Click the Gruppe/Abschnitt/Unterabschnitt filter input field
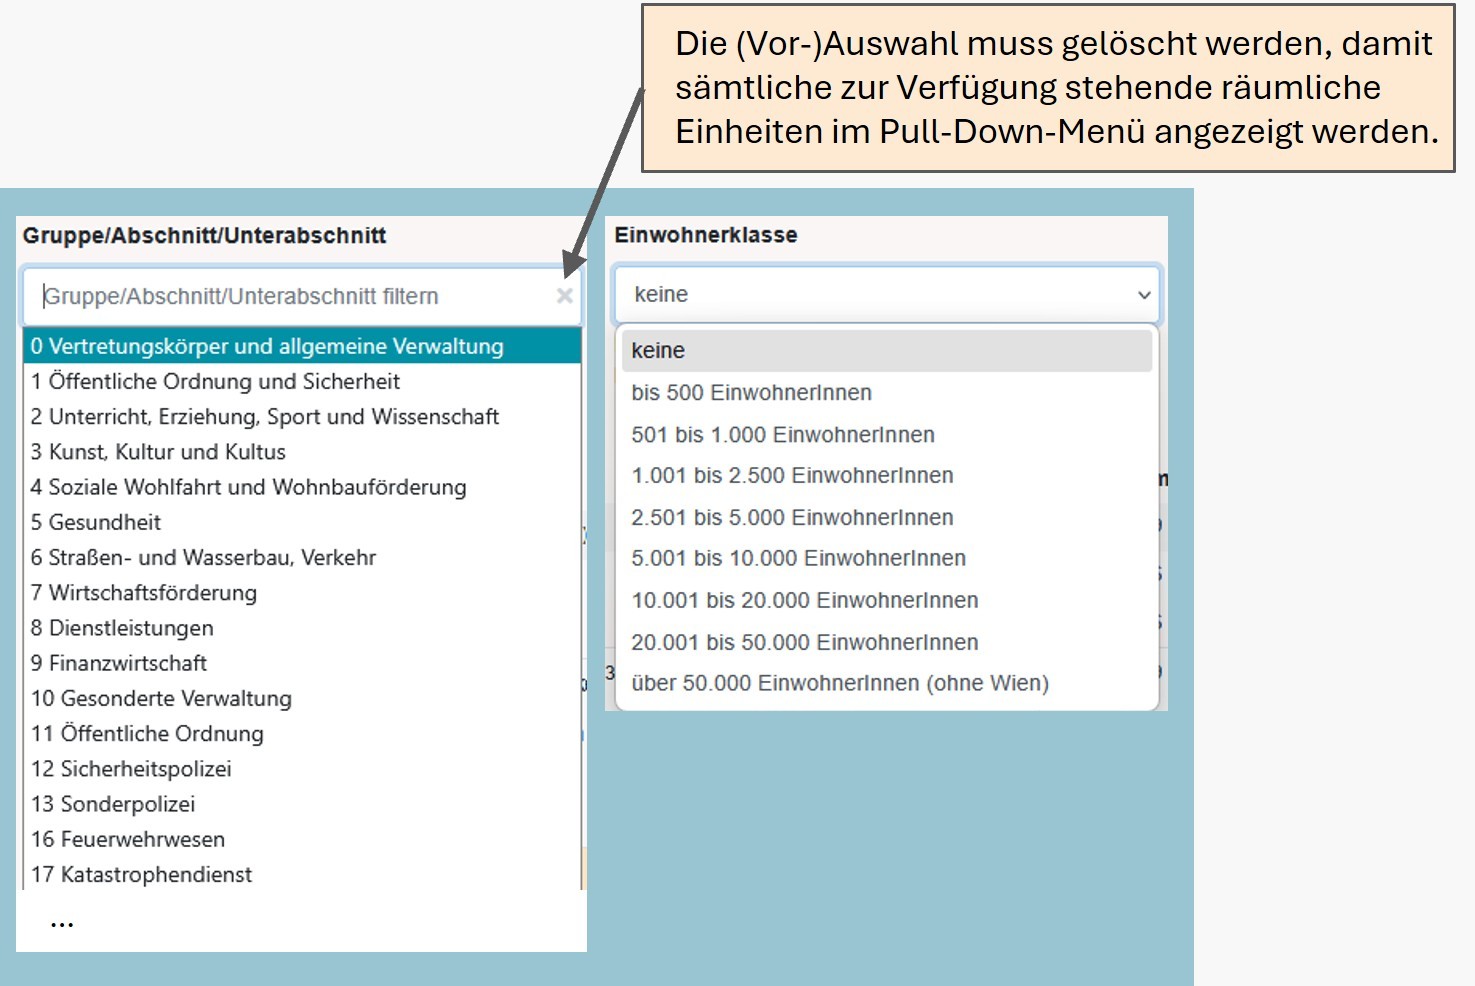The image size is (1475, 986). (x=290, y=296)
